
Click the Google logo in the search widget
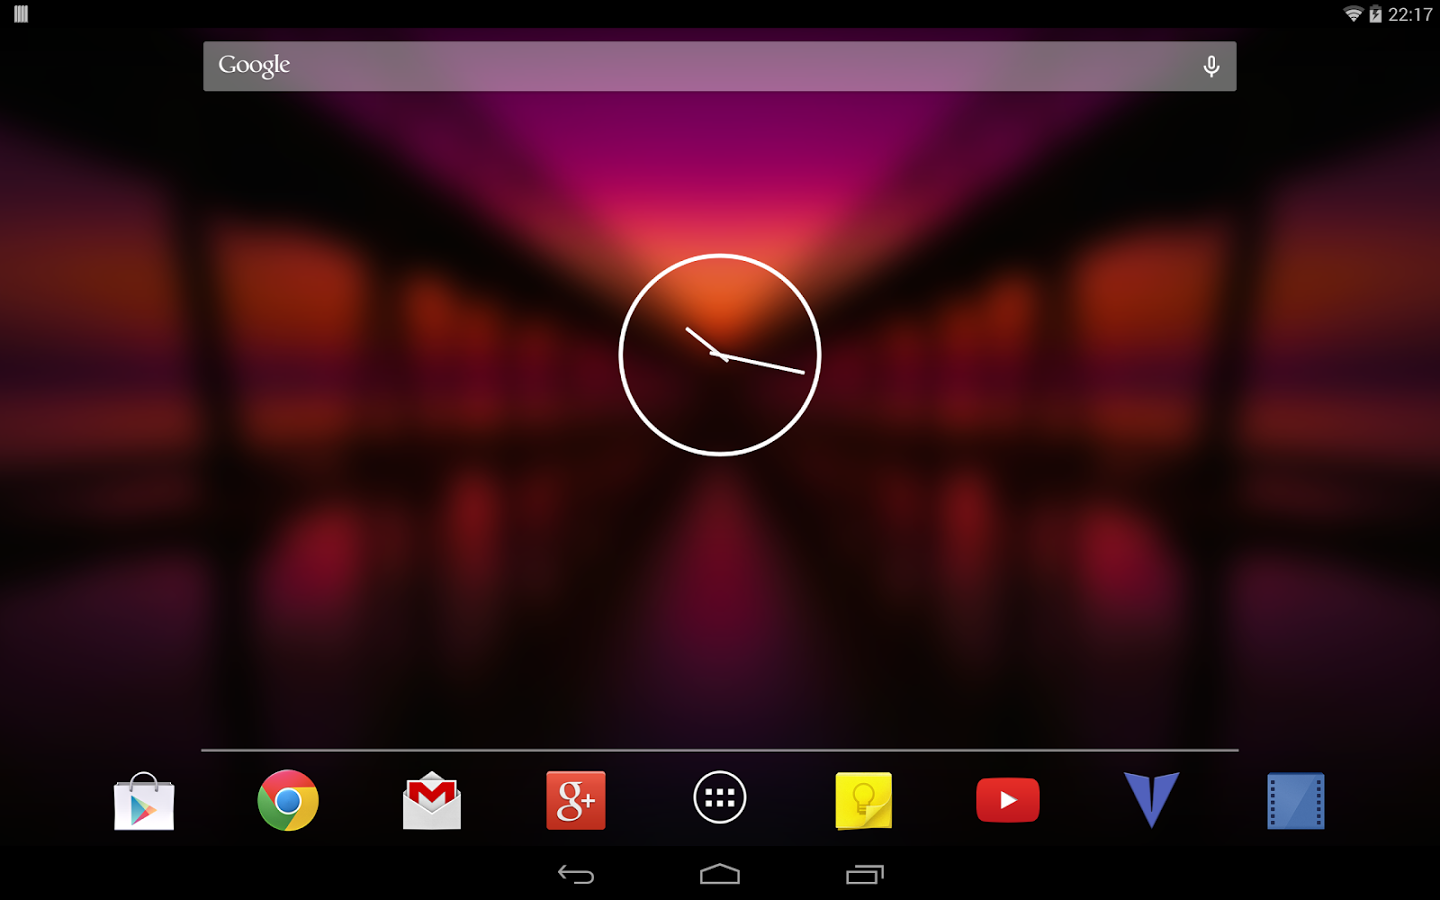pyautogui.click(x=254, y=66)
